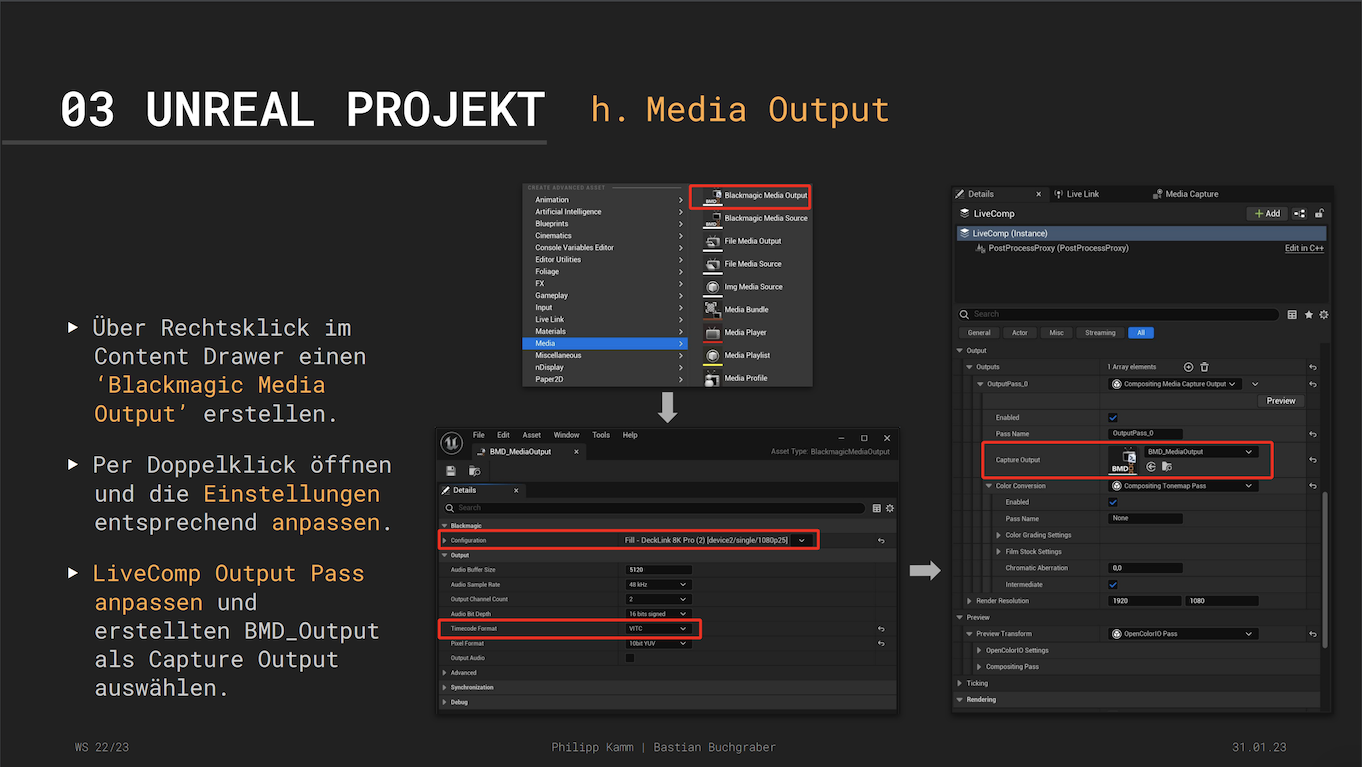The height and width of the screenshot is (767, 1362).
Task: Select Blackmagic Media Output in the Media submenu
Action: coord(765,195)
